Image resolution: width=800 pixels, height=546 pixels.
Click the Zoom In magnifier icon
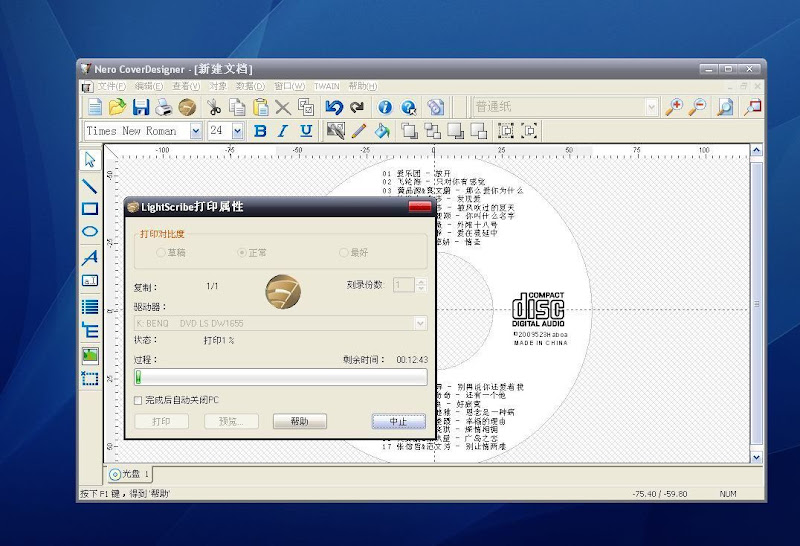click(x=674, y=107)
